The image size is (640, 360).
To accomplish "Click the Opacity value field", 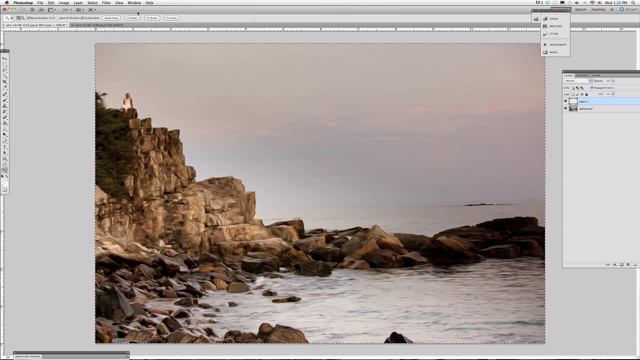I will pyautogui.click(x=607, y=81).
